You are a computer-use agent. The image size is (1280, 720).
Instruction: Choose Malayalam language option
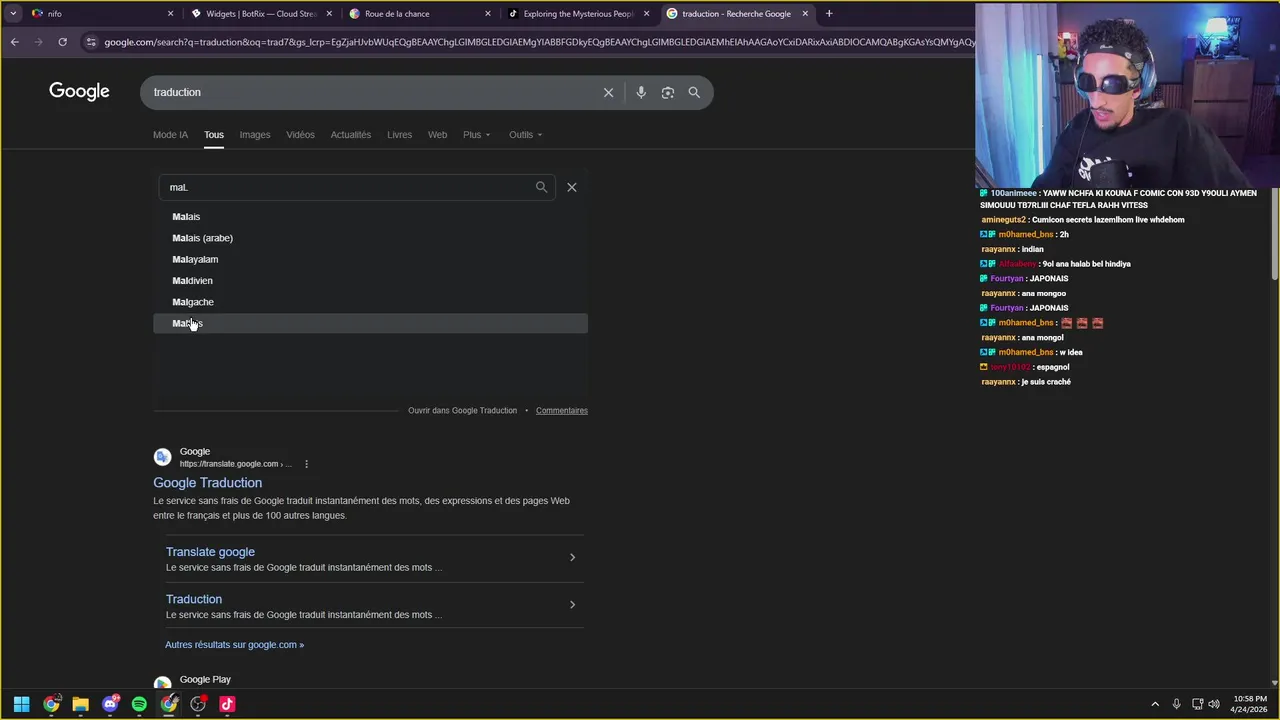coord(370,259)
